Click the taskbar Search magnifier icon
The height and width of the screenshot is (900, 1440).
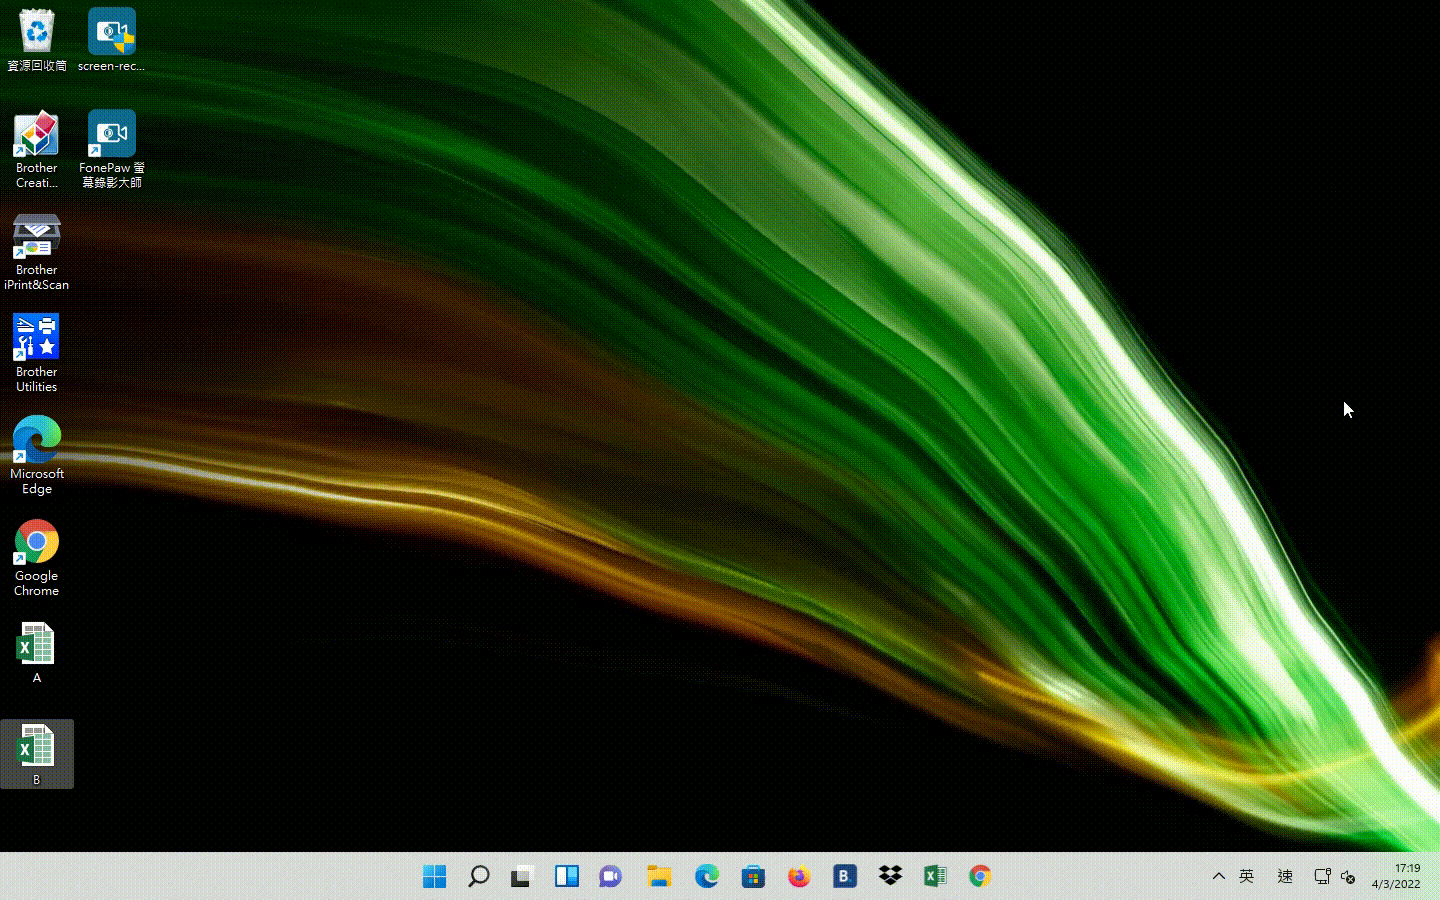point(479,876)
